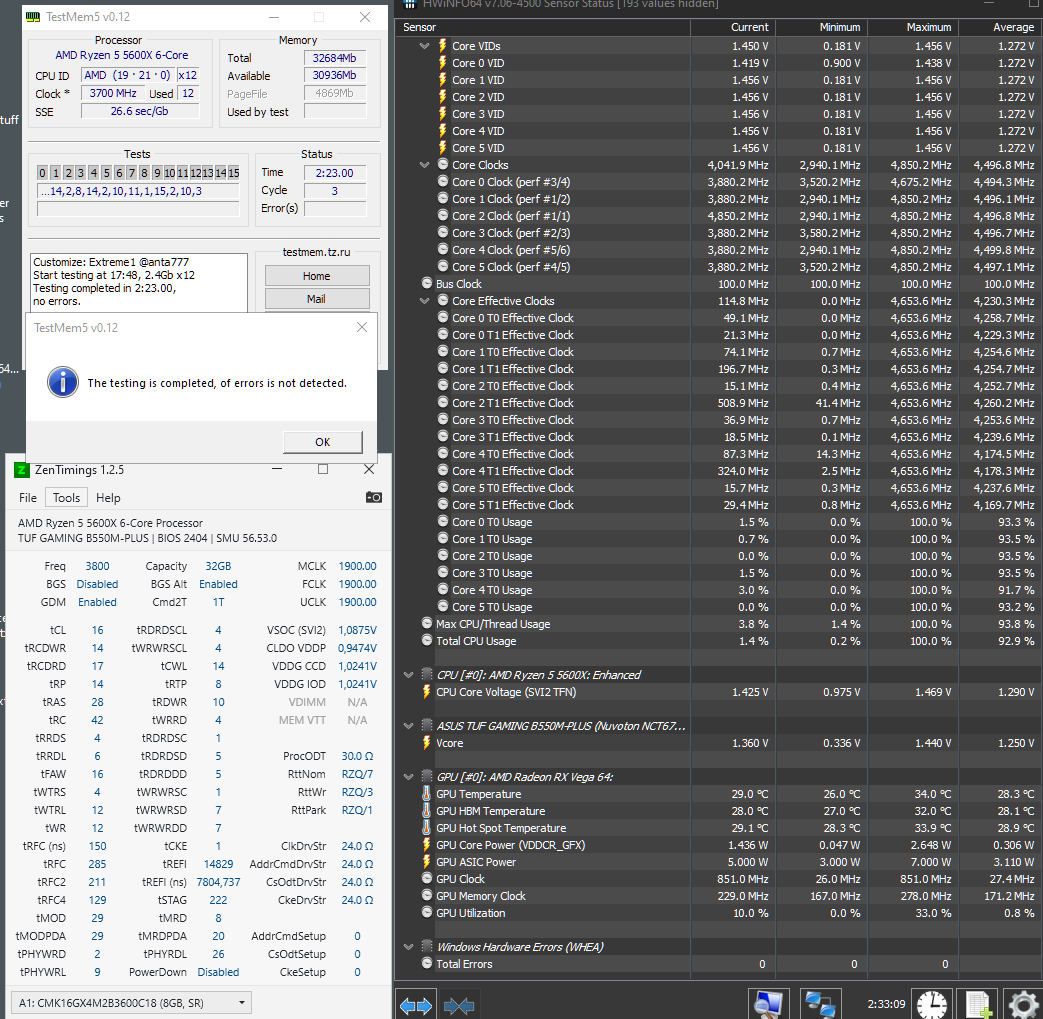Click the TestMem5 Home button
The height and width of the screenshot is (1019, 1043).
(x=317, y=275)
